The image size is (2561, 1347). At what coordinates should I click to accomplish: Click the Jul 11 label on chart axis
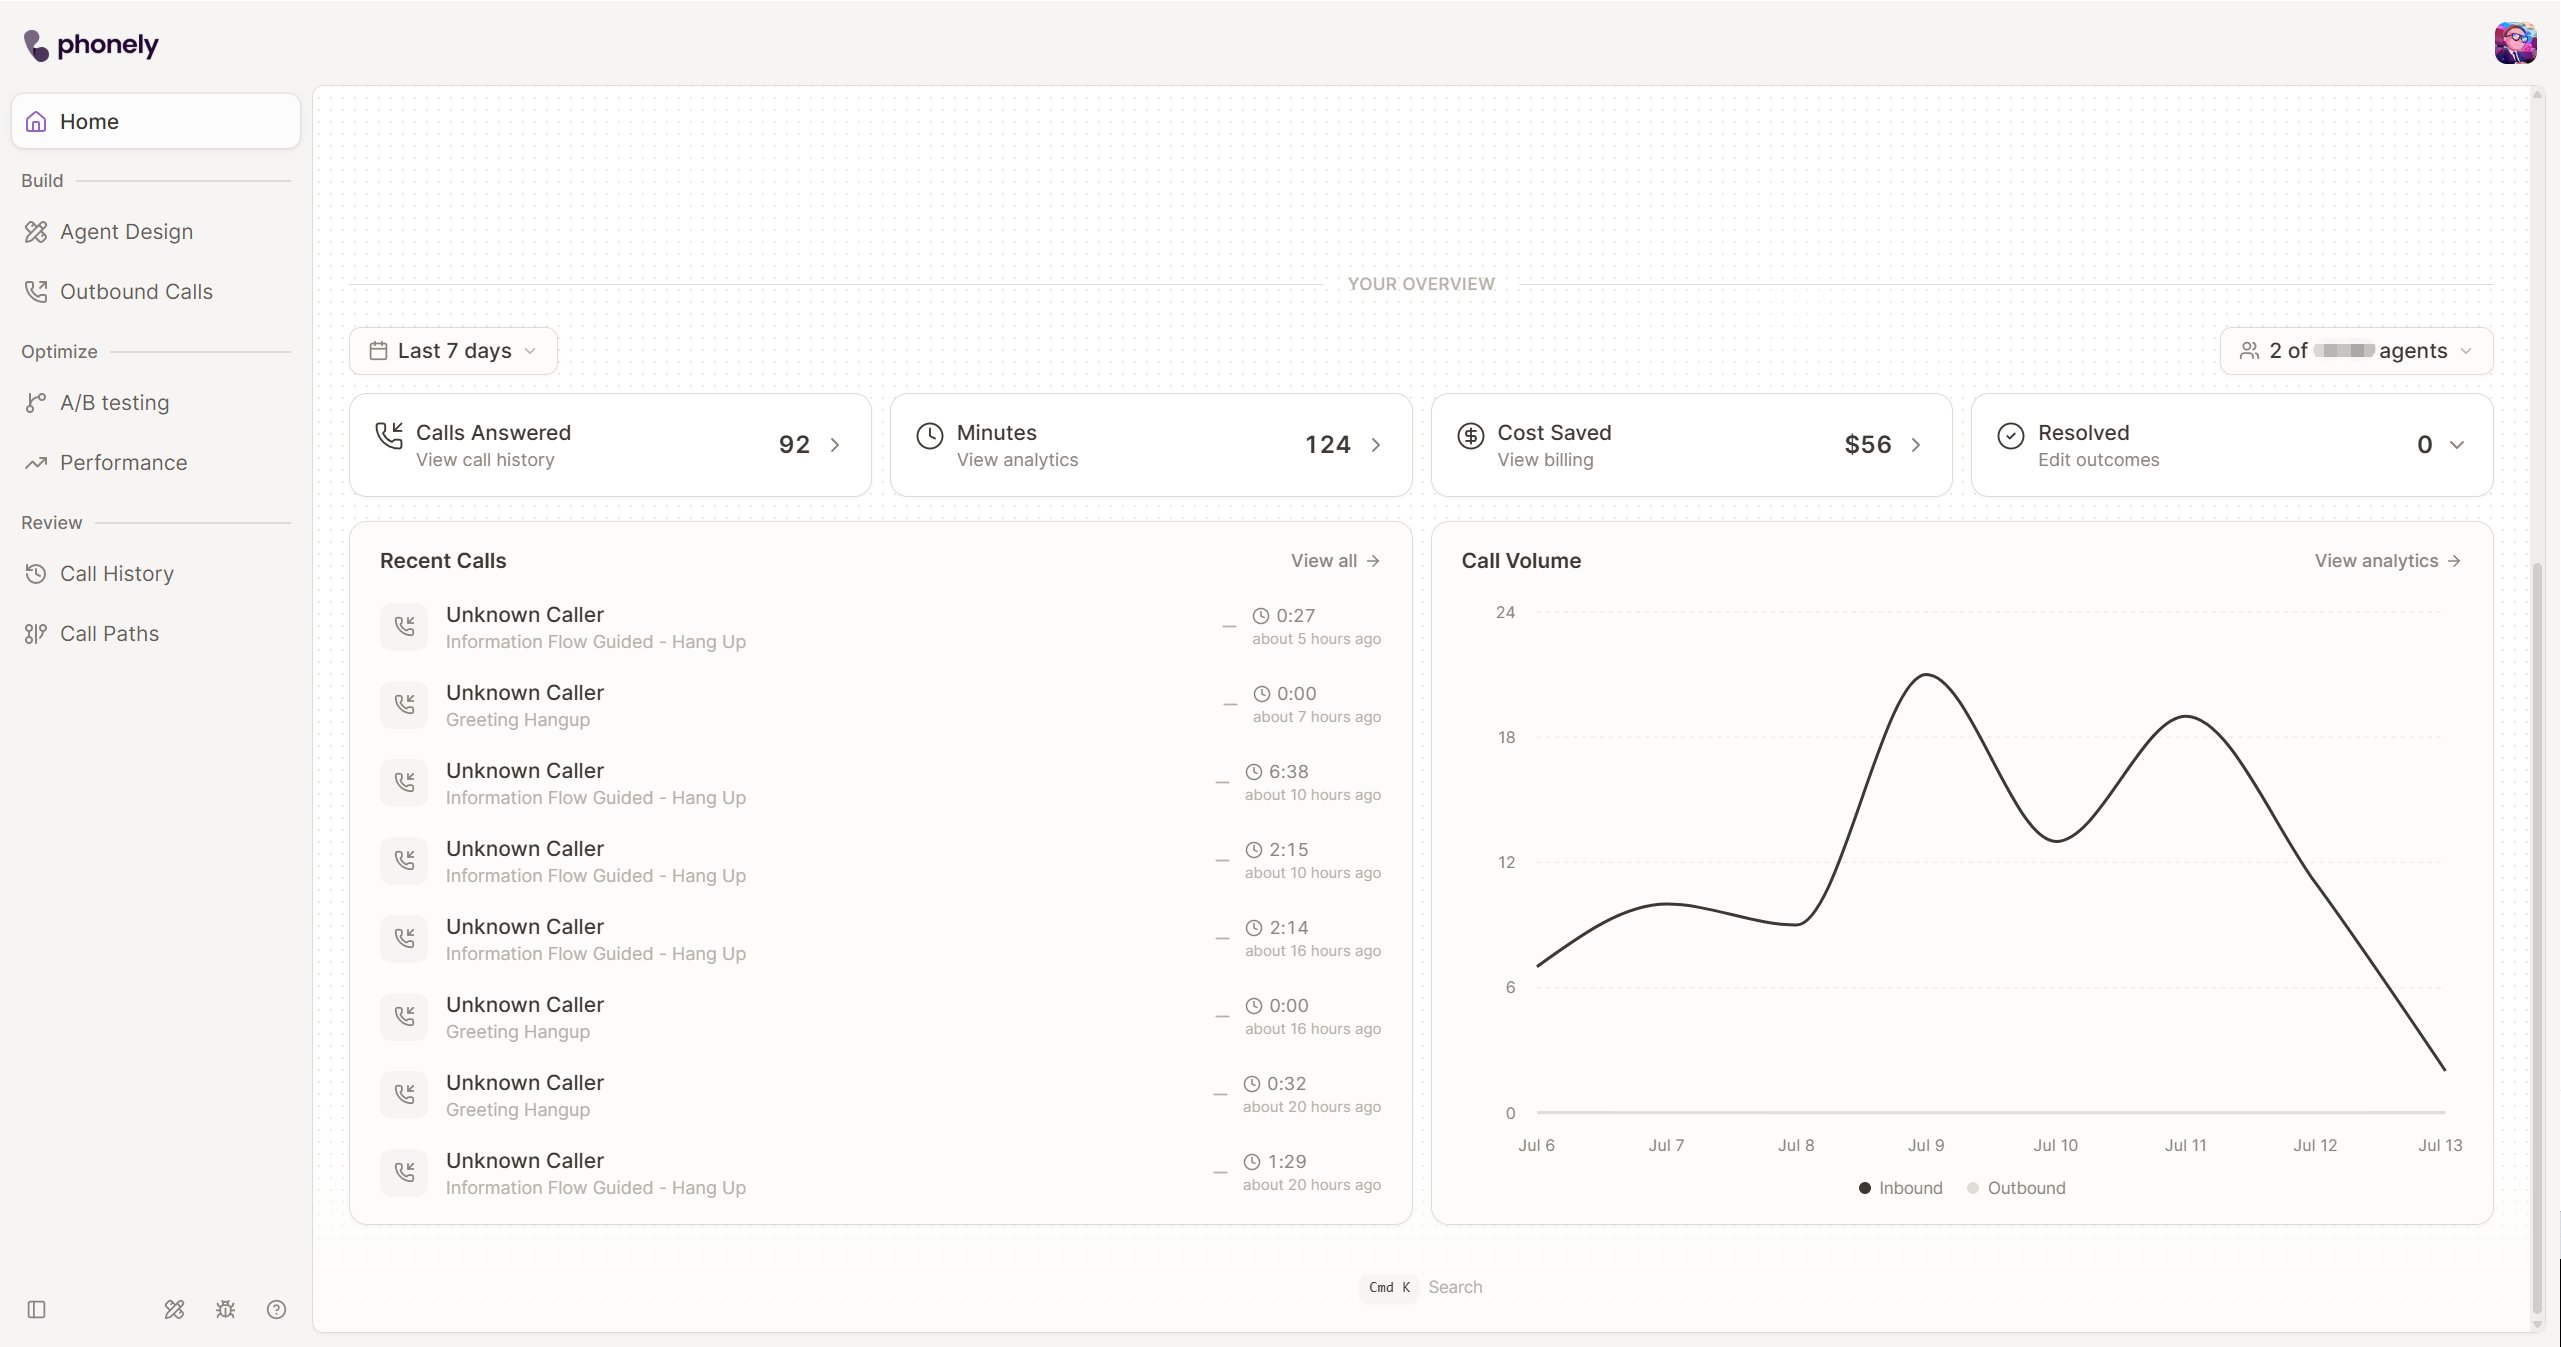[2185, 1145]
